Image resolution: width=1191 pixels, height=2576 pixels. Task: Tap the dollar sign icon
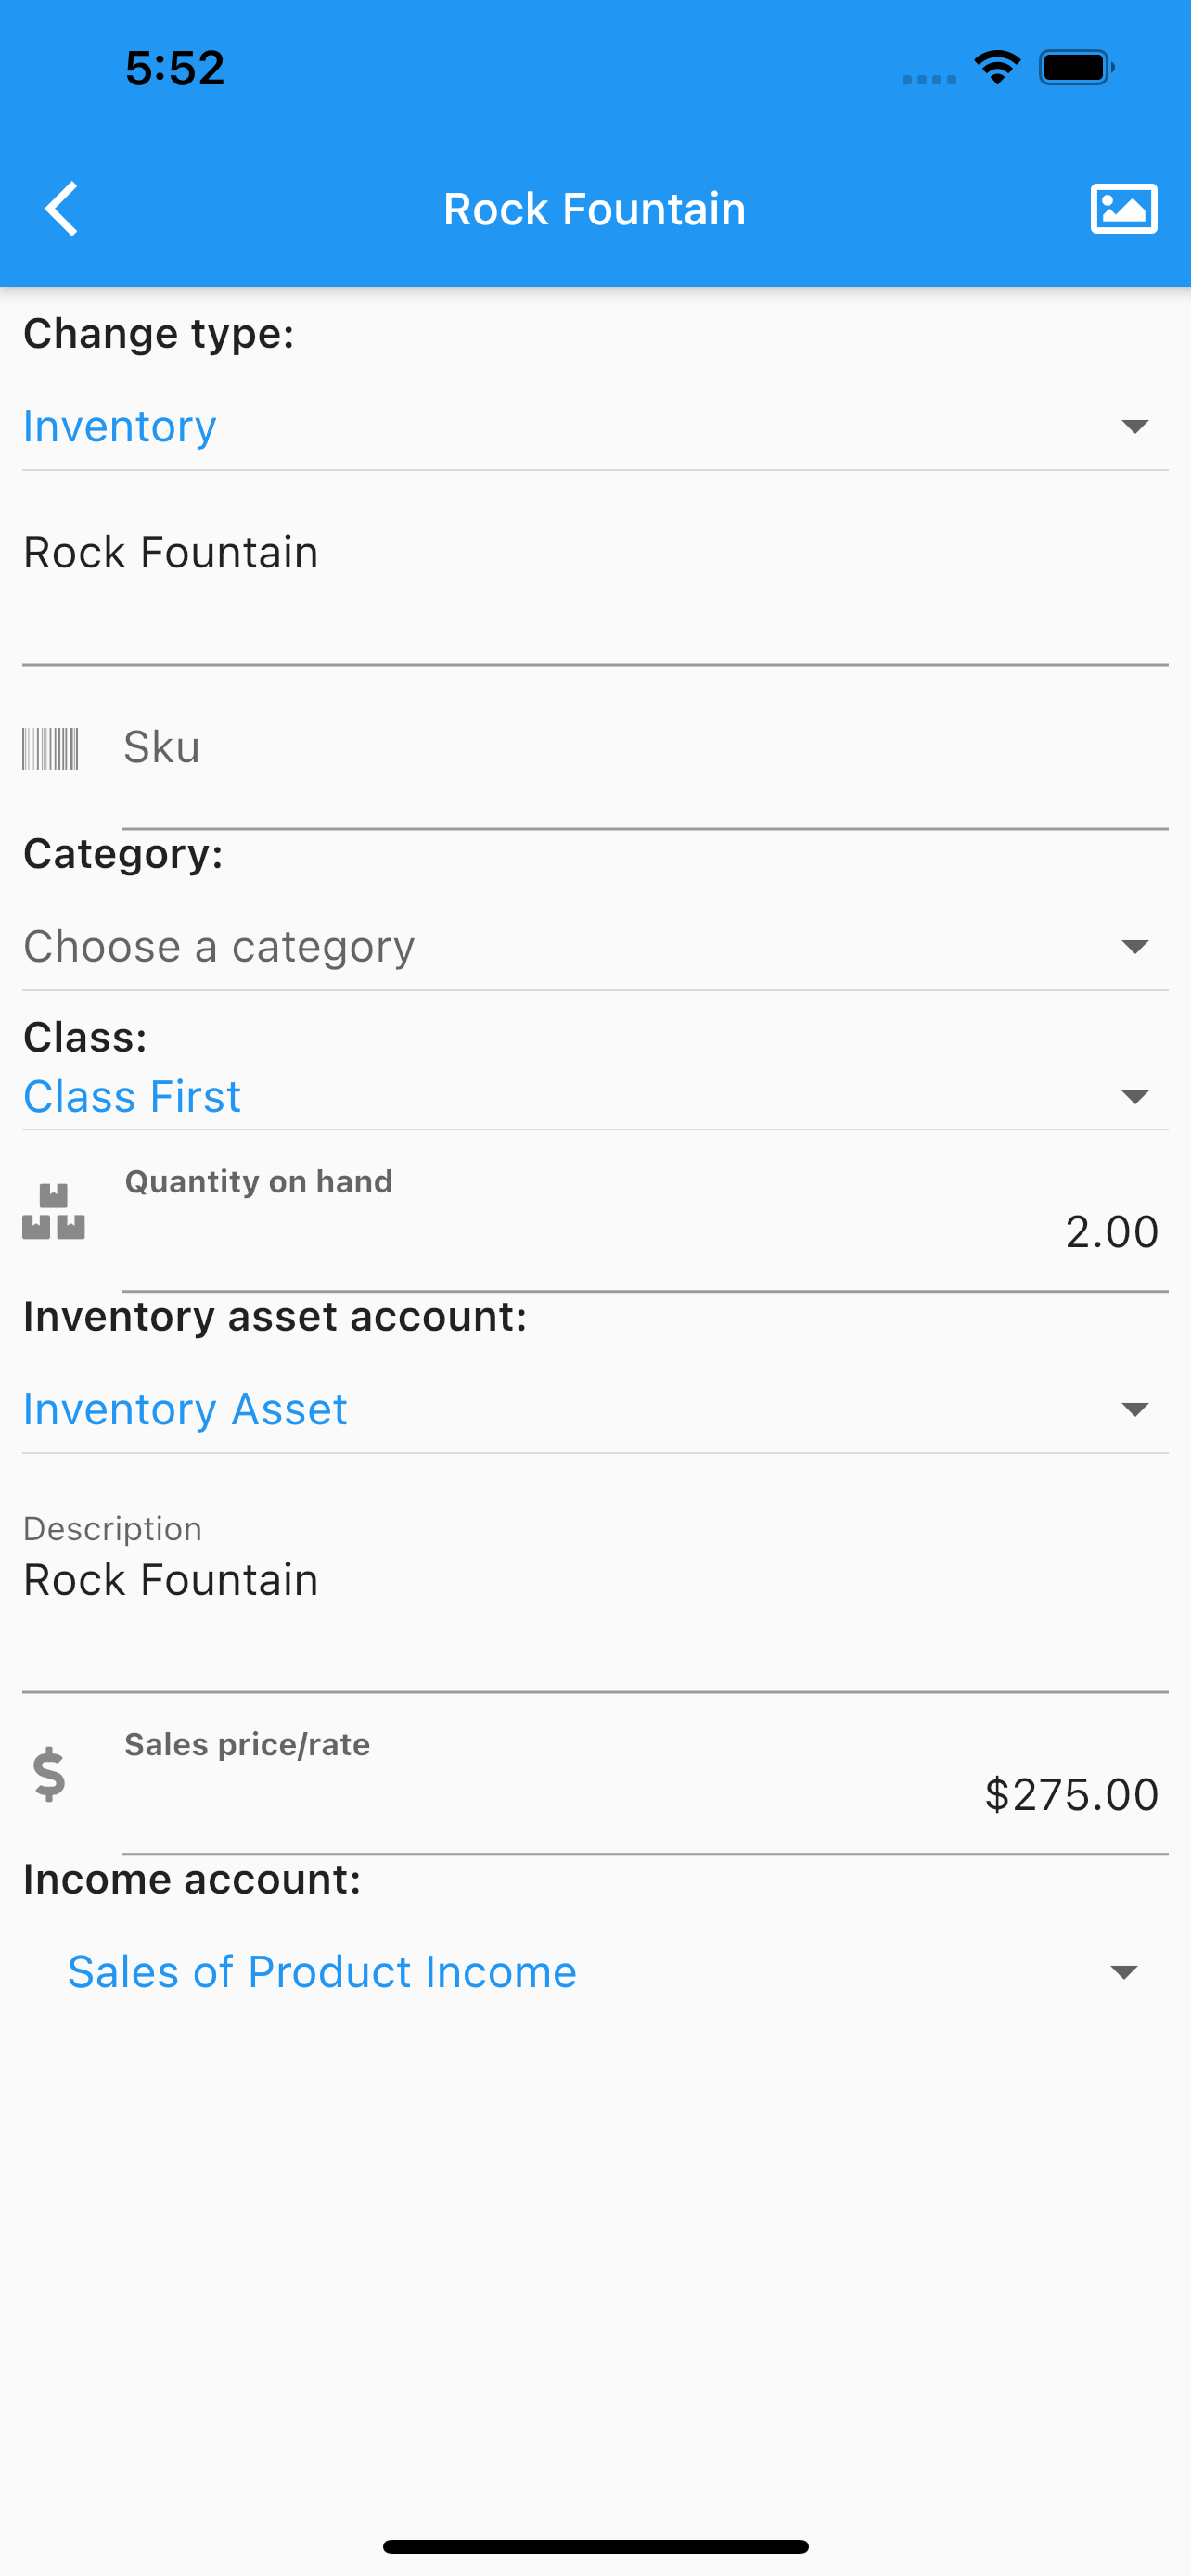click(49, 1775)
